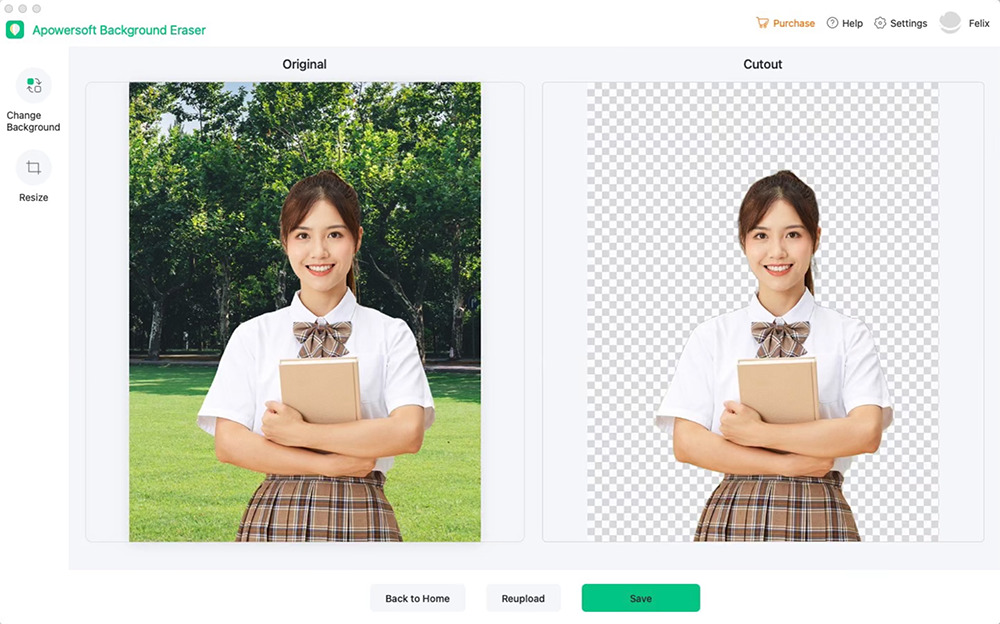
Task: Click the Original photo preview
Action: click(305, 312)
